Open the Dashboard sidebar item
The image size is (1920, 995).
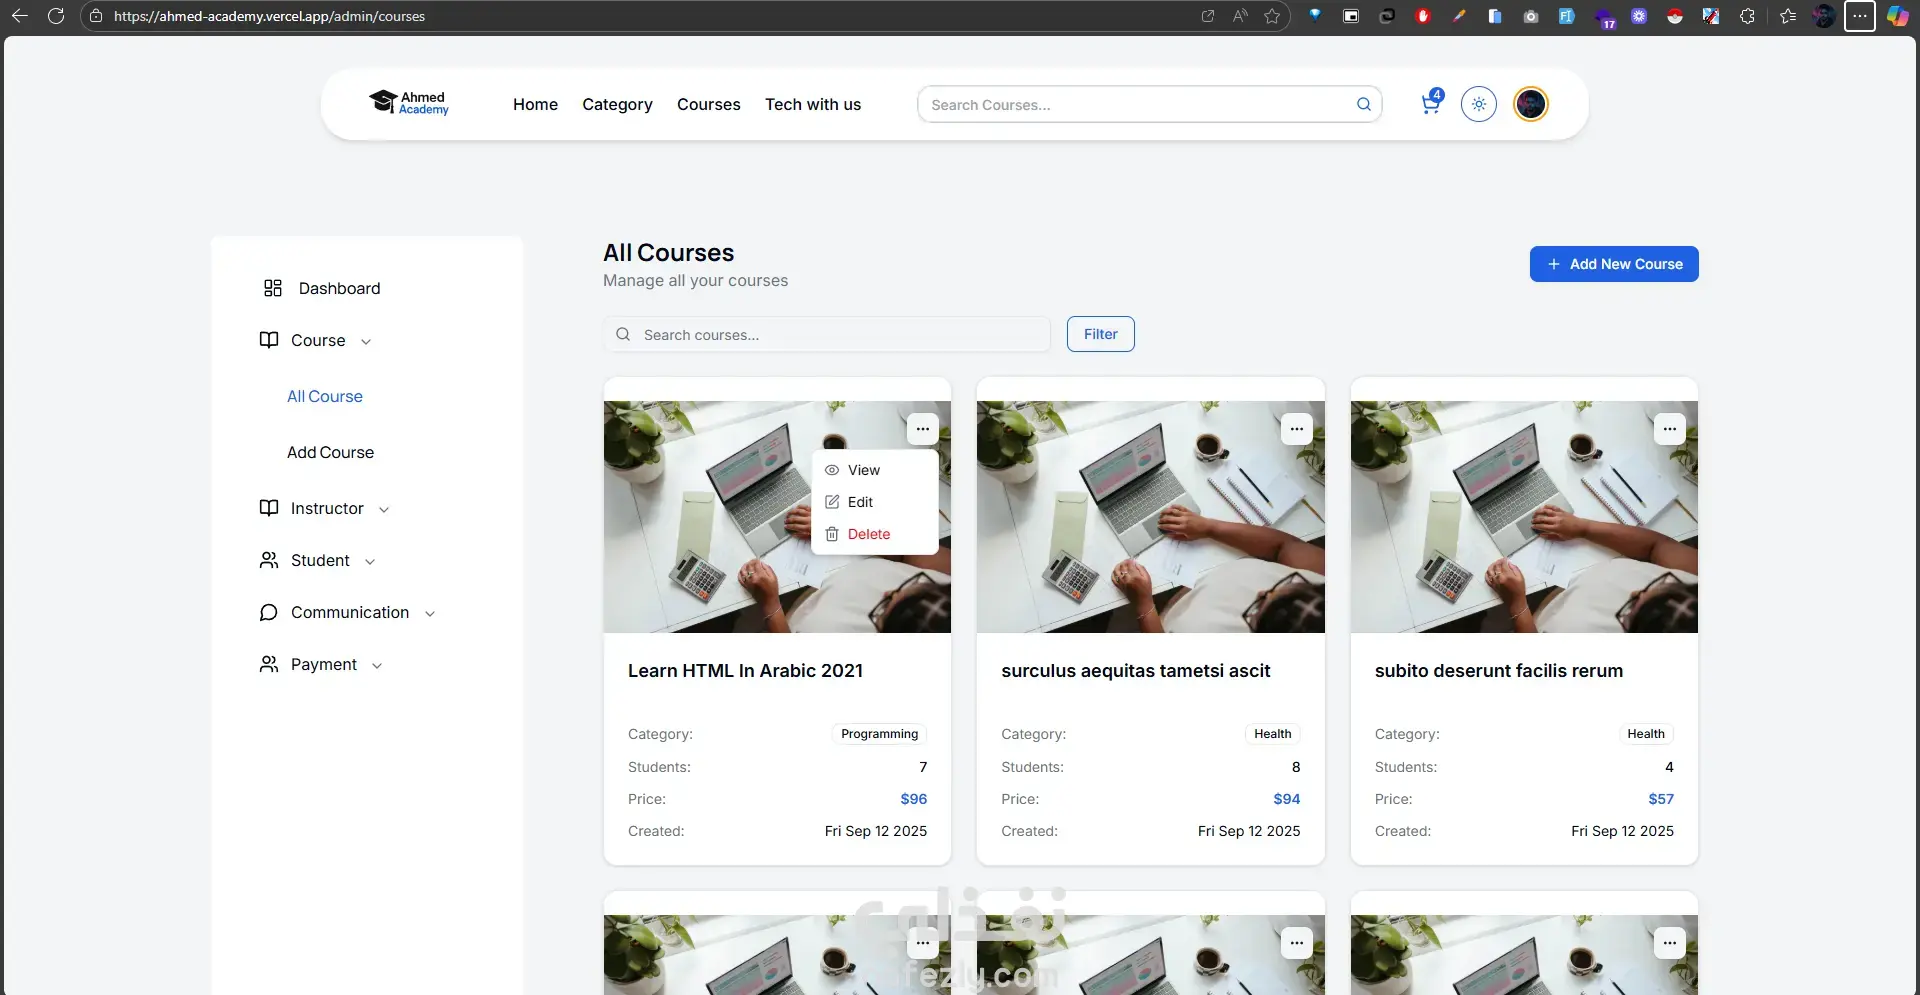(321, 288)
